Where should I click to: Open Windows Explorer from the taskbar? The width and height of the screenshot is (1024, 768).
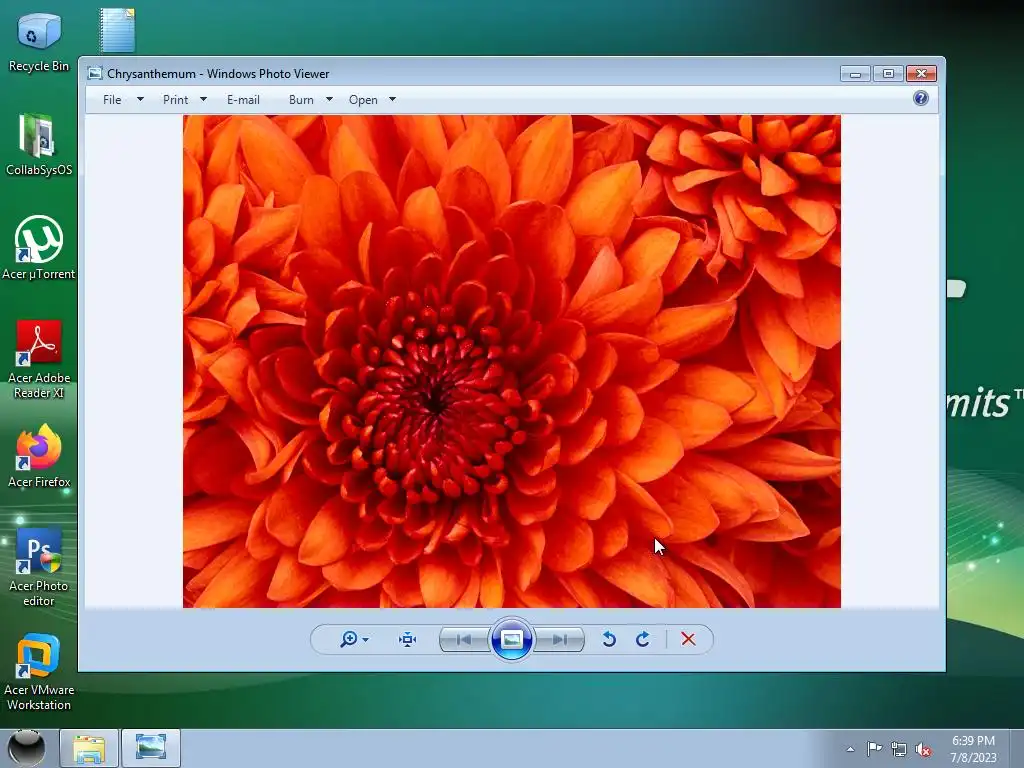89,748
